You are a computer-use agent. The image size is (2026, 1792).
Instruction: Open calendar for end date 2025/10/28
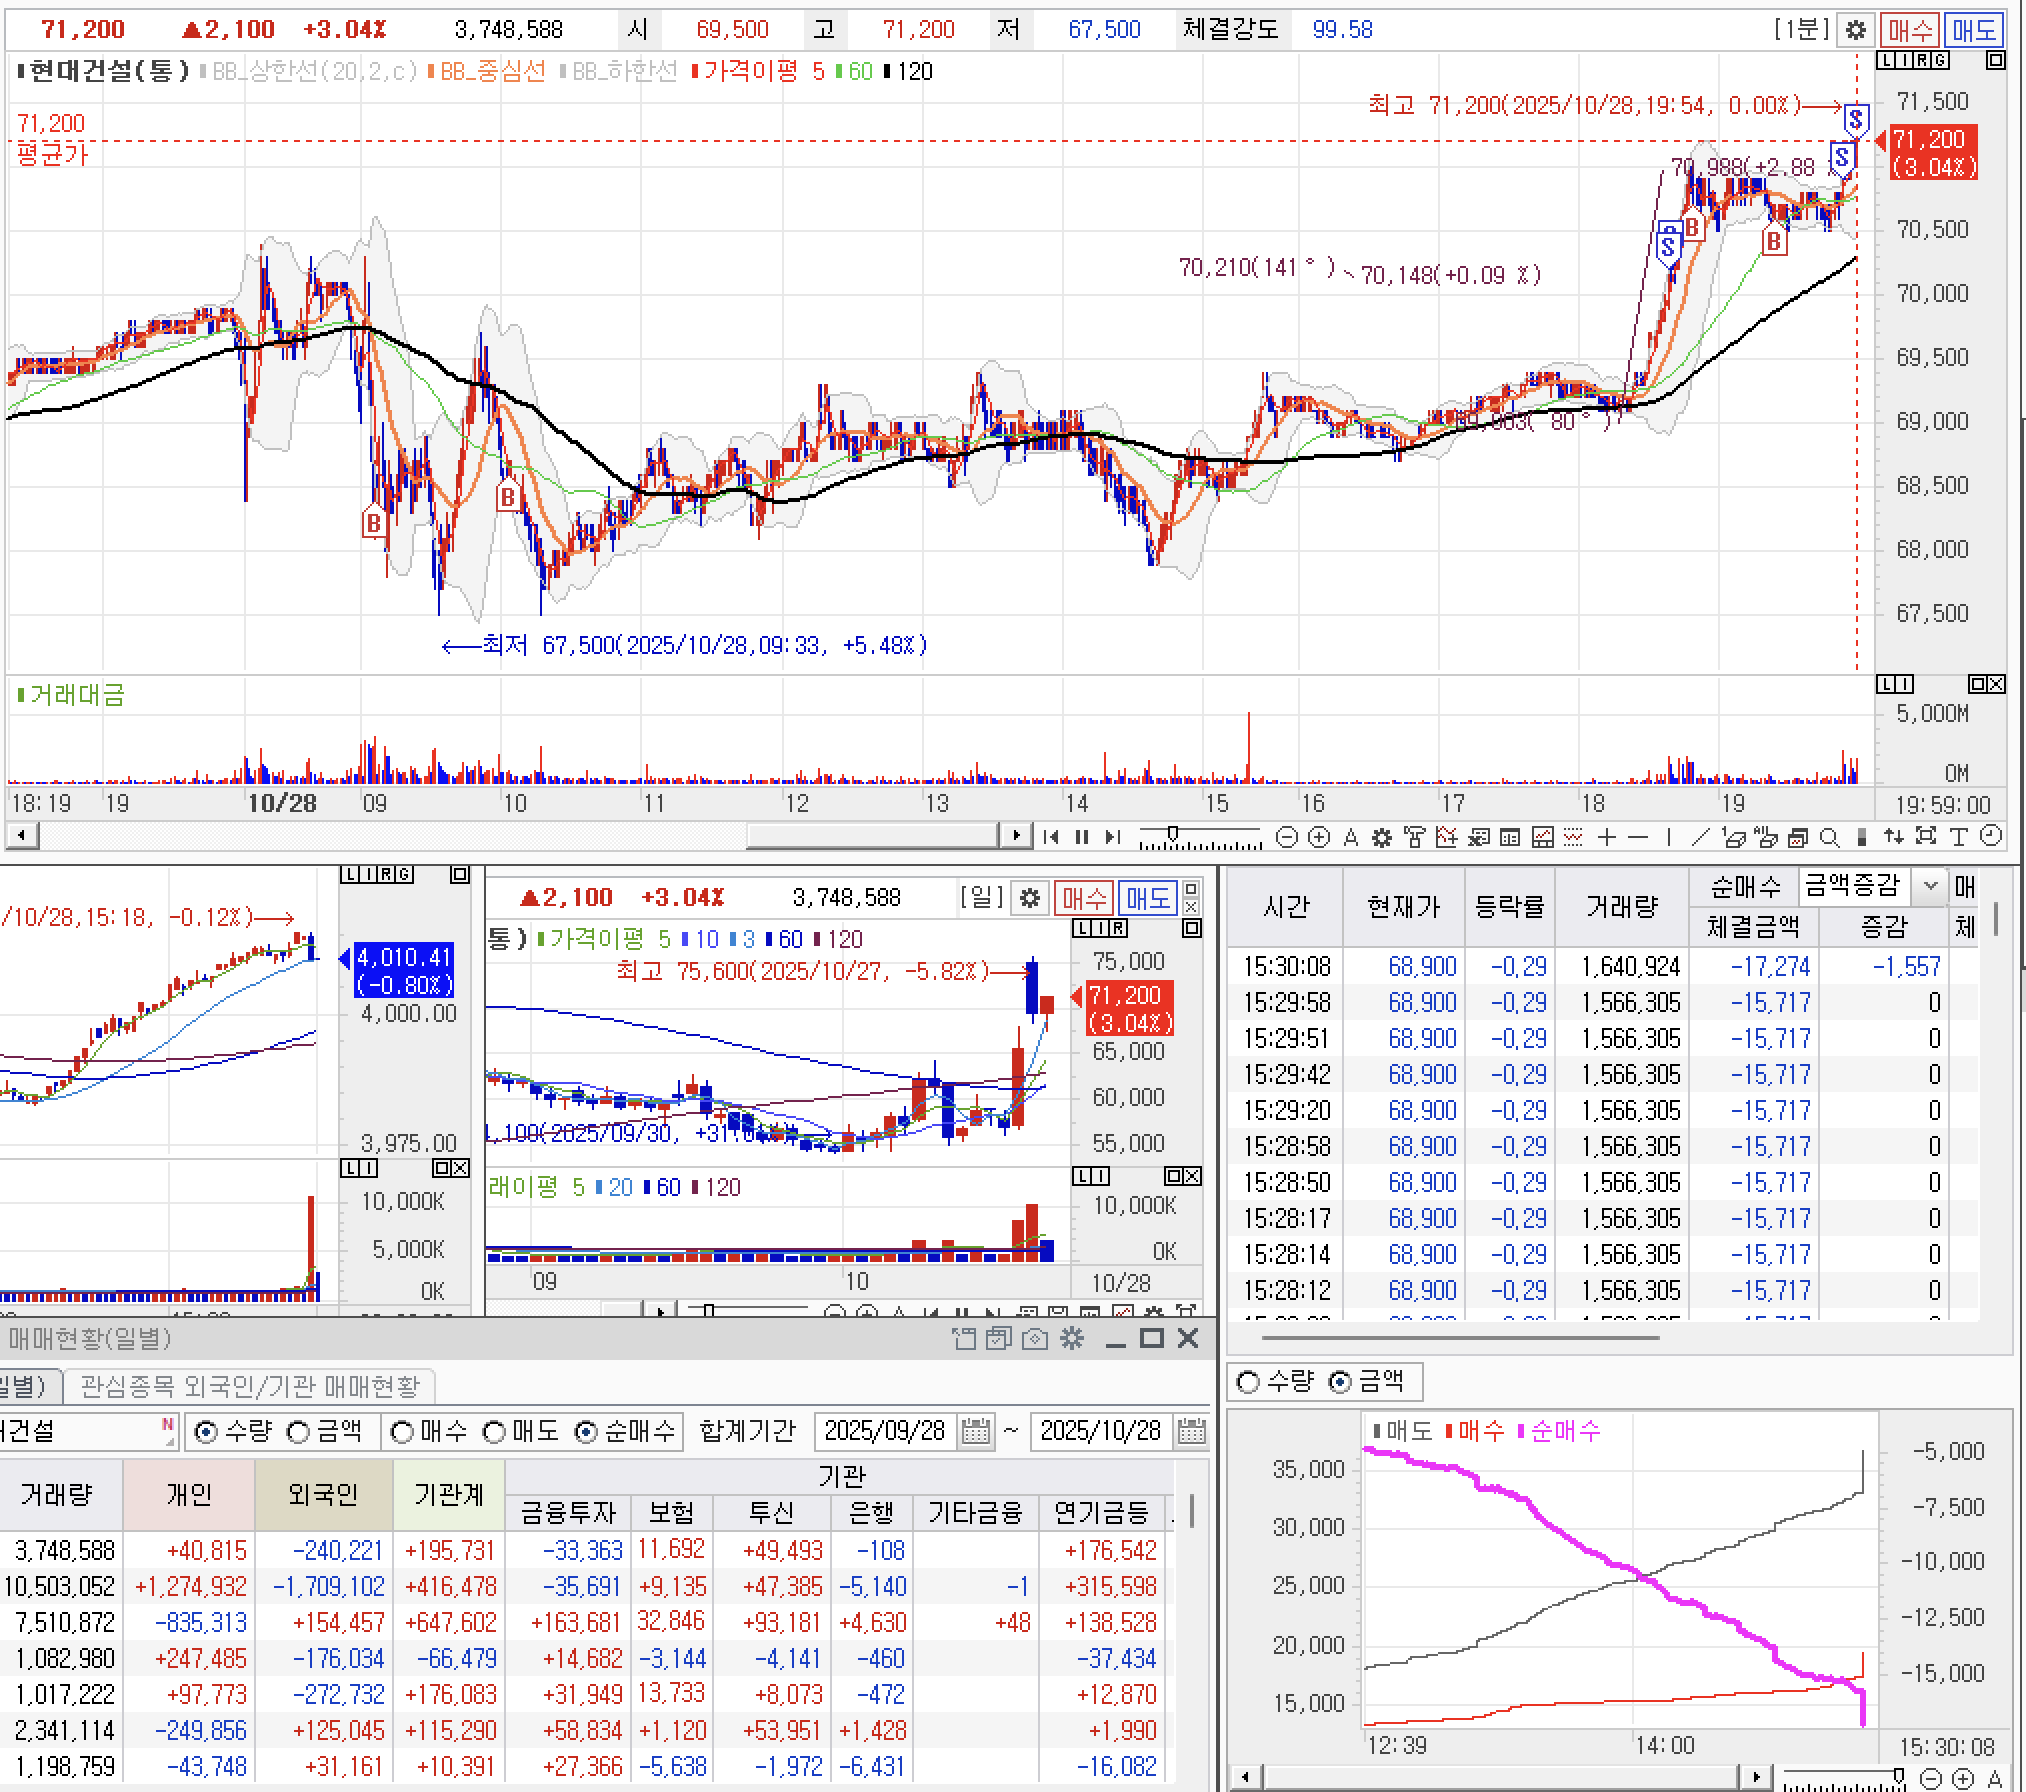click(x=1191, y=1432)
